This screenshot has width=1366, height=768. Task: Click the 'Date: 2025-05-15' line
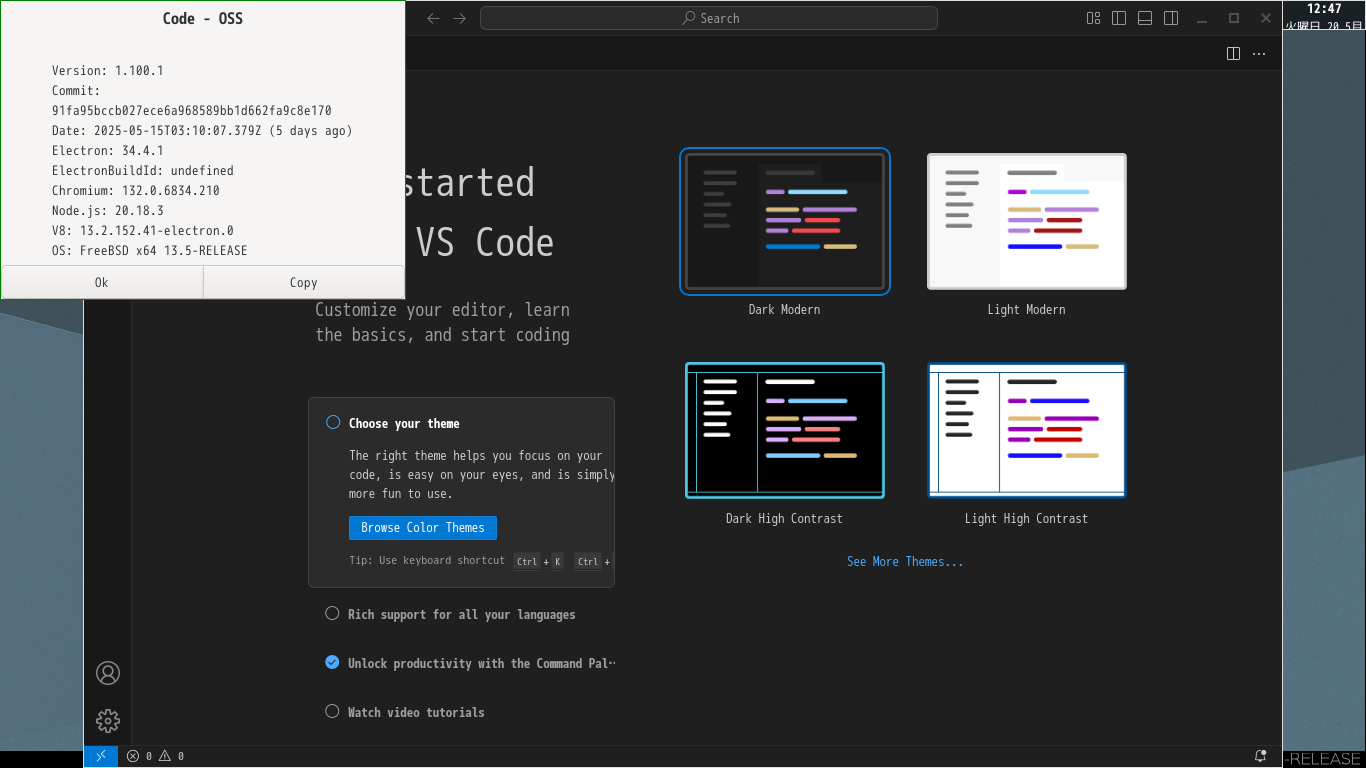202,131
